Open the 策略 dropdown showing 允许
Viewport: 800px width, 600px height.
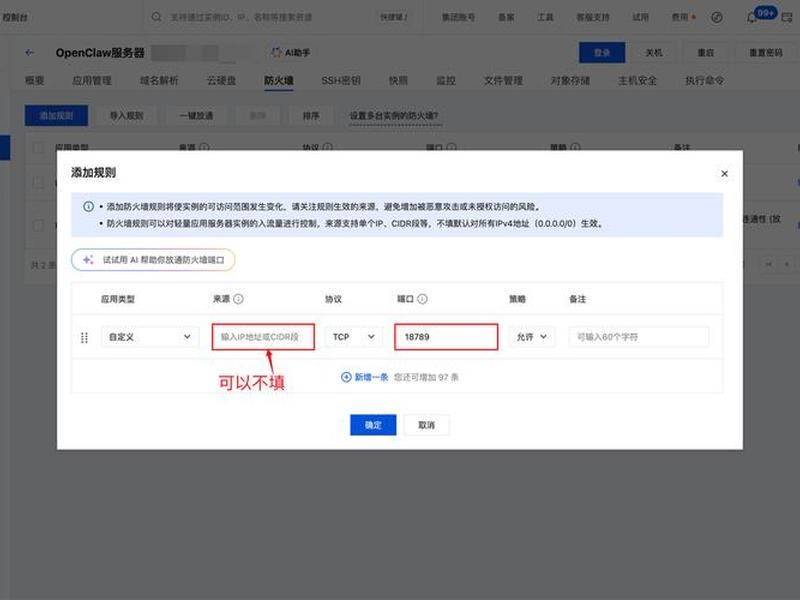(x=531, y=337)
